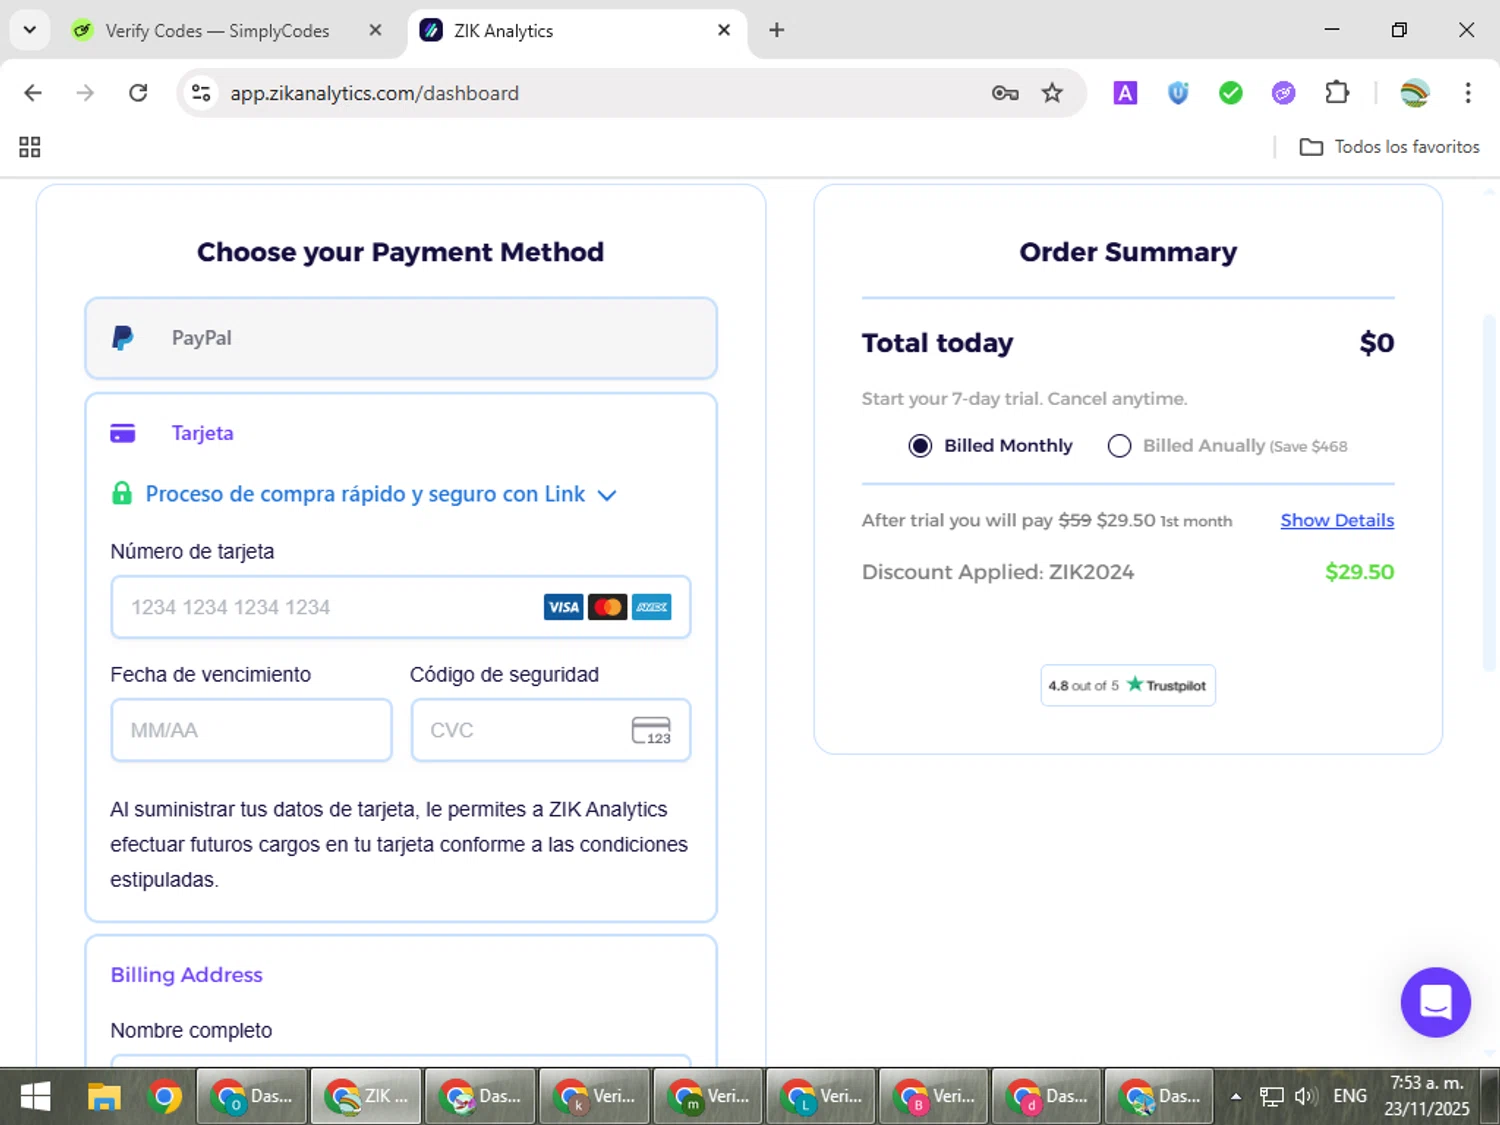1500x1125 pixels.
Task: View site information icon in address bar
Action: point(201,93)
